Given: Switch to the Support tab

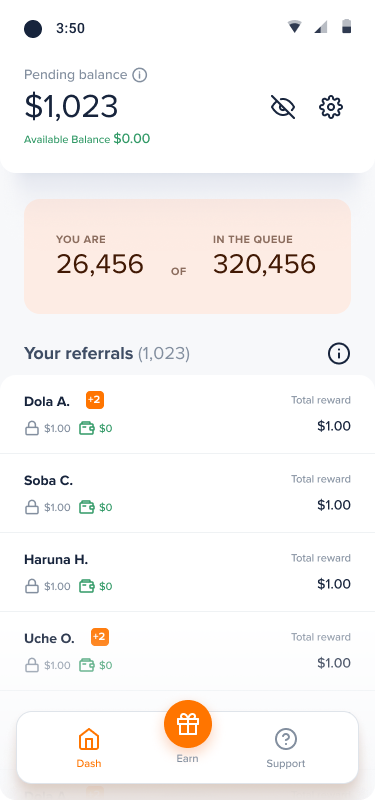Looking at the screenshot, I should tap(286, 748).
